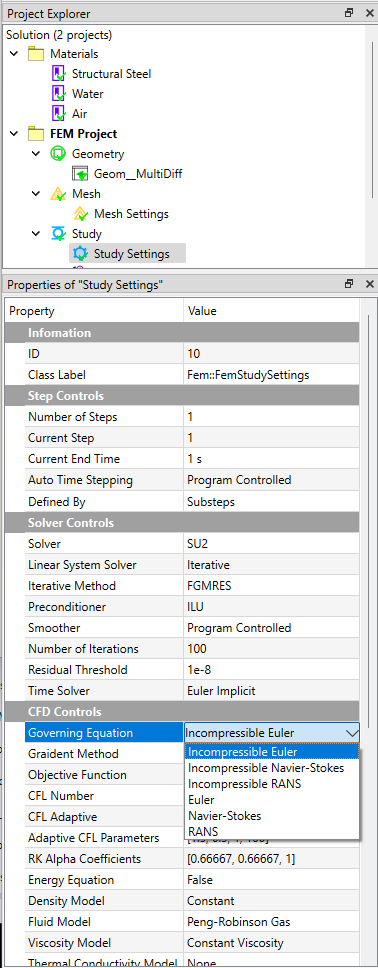Click the Geometry node icon
Screen dimensions: 378x968
coord(57,154)
